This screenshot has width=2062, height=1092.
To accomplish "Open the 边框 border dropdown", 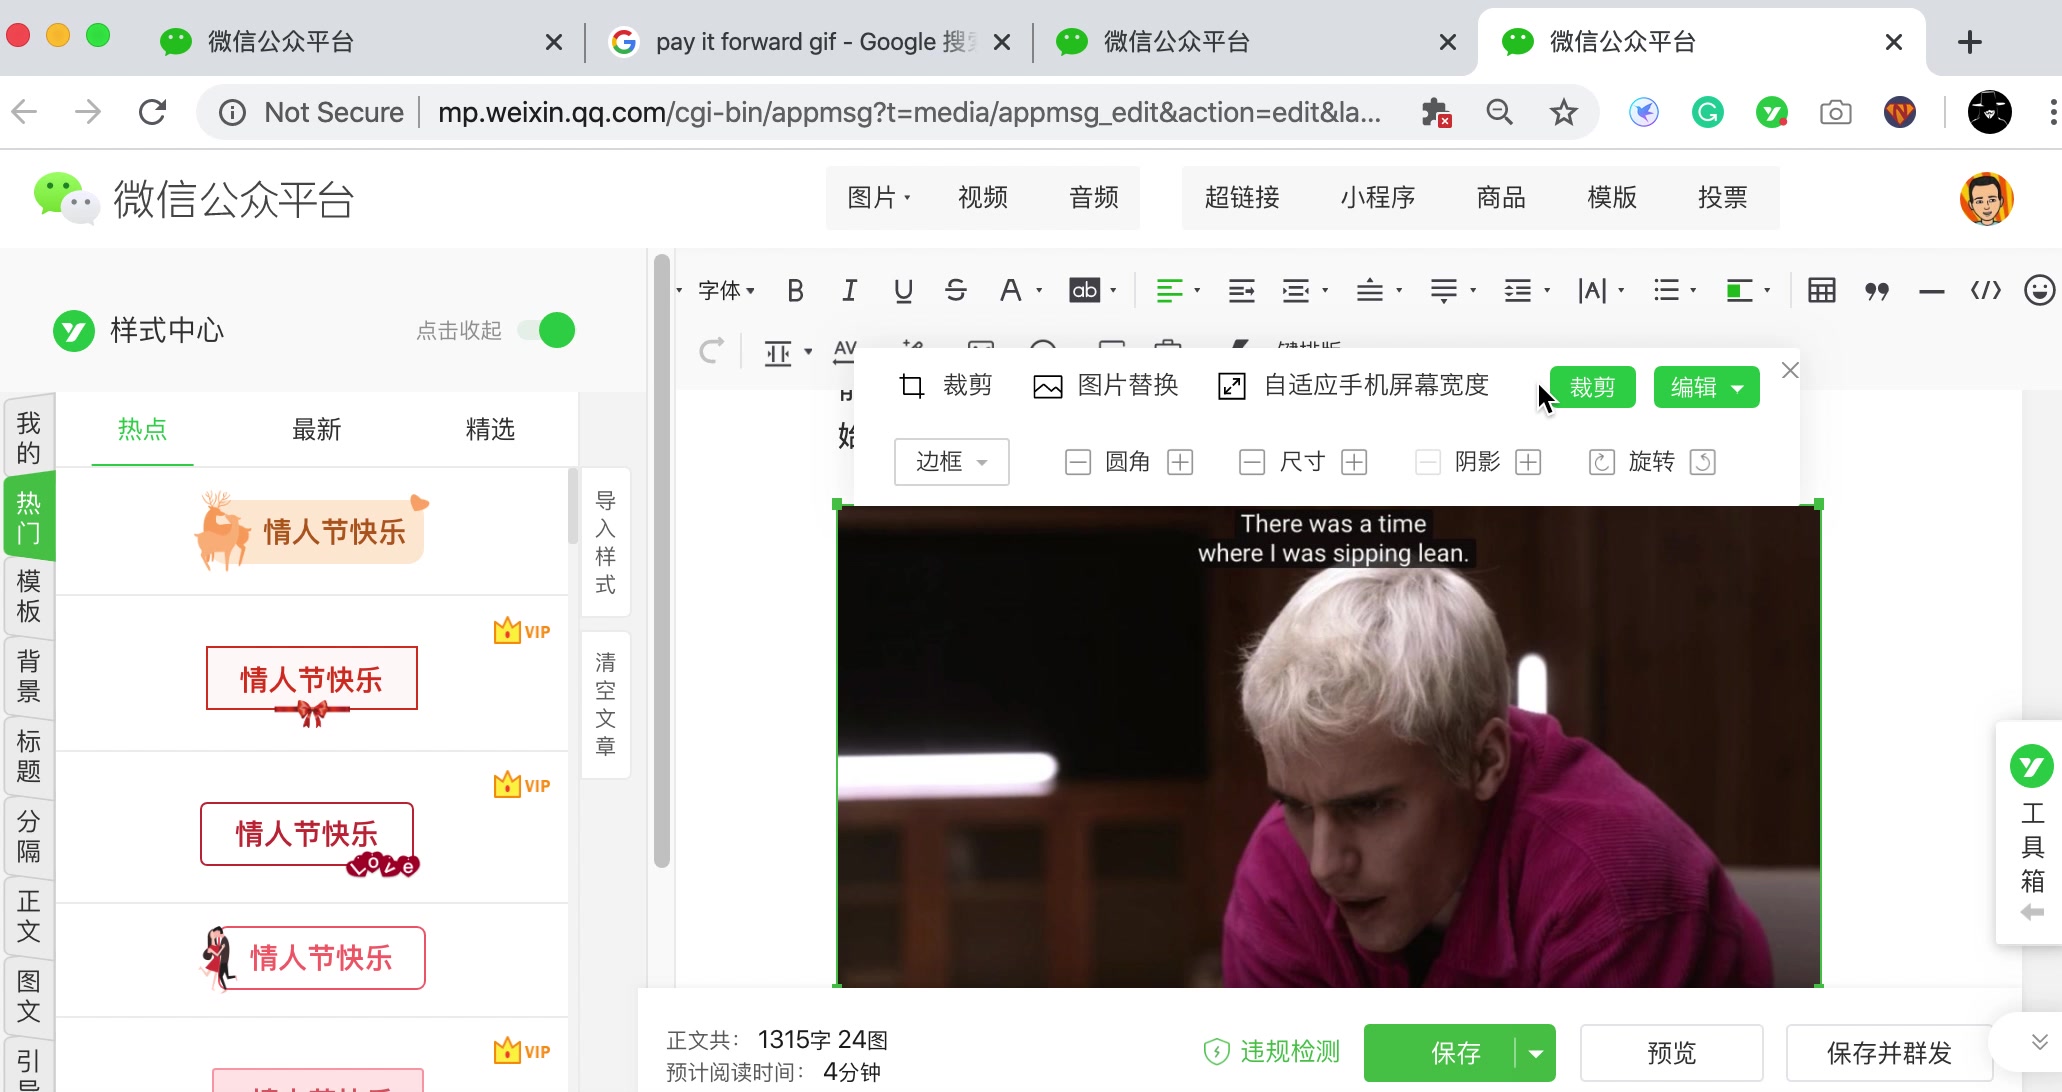I will point(951,462).
